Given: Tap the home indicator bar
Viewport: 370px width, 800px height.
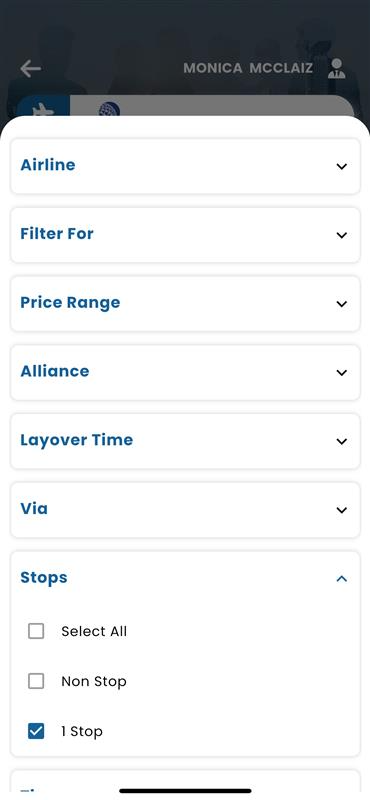Looking at the screenshot, I should coord(185,791).
